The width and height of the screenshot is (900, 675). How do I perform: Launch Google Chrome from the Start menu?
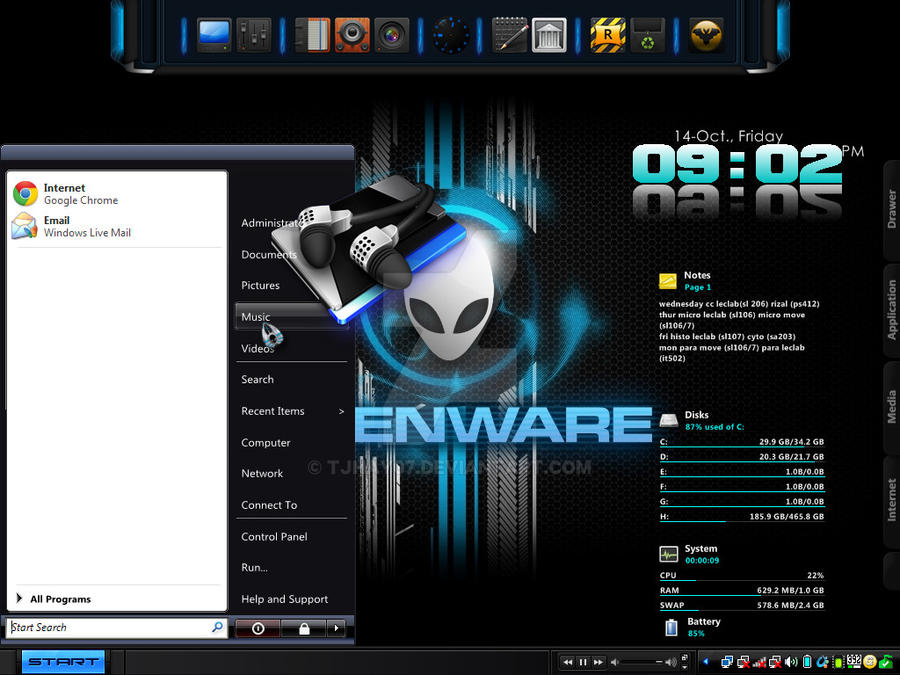click(80, 194)
